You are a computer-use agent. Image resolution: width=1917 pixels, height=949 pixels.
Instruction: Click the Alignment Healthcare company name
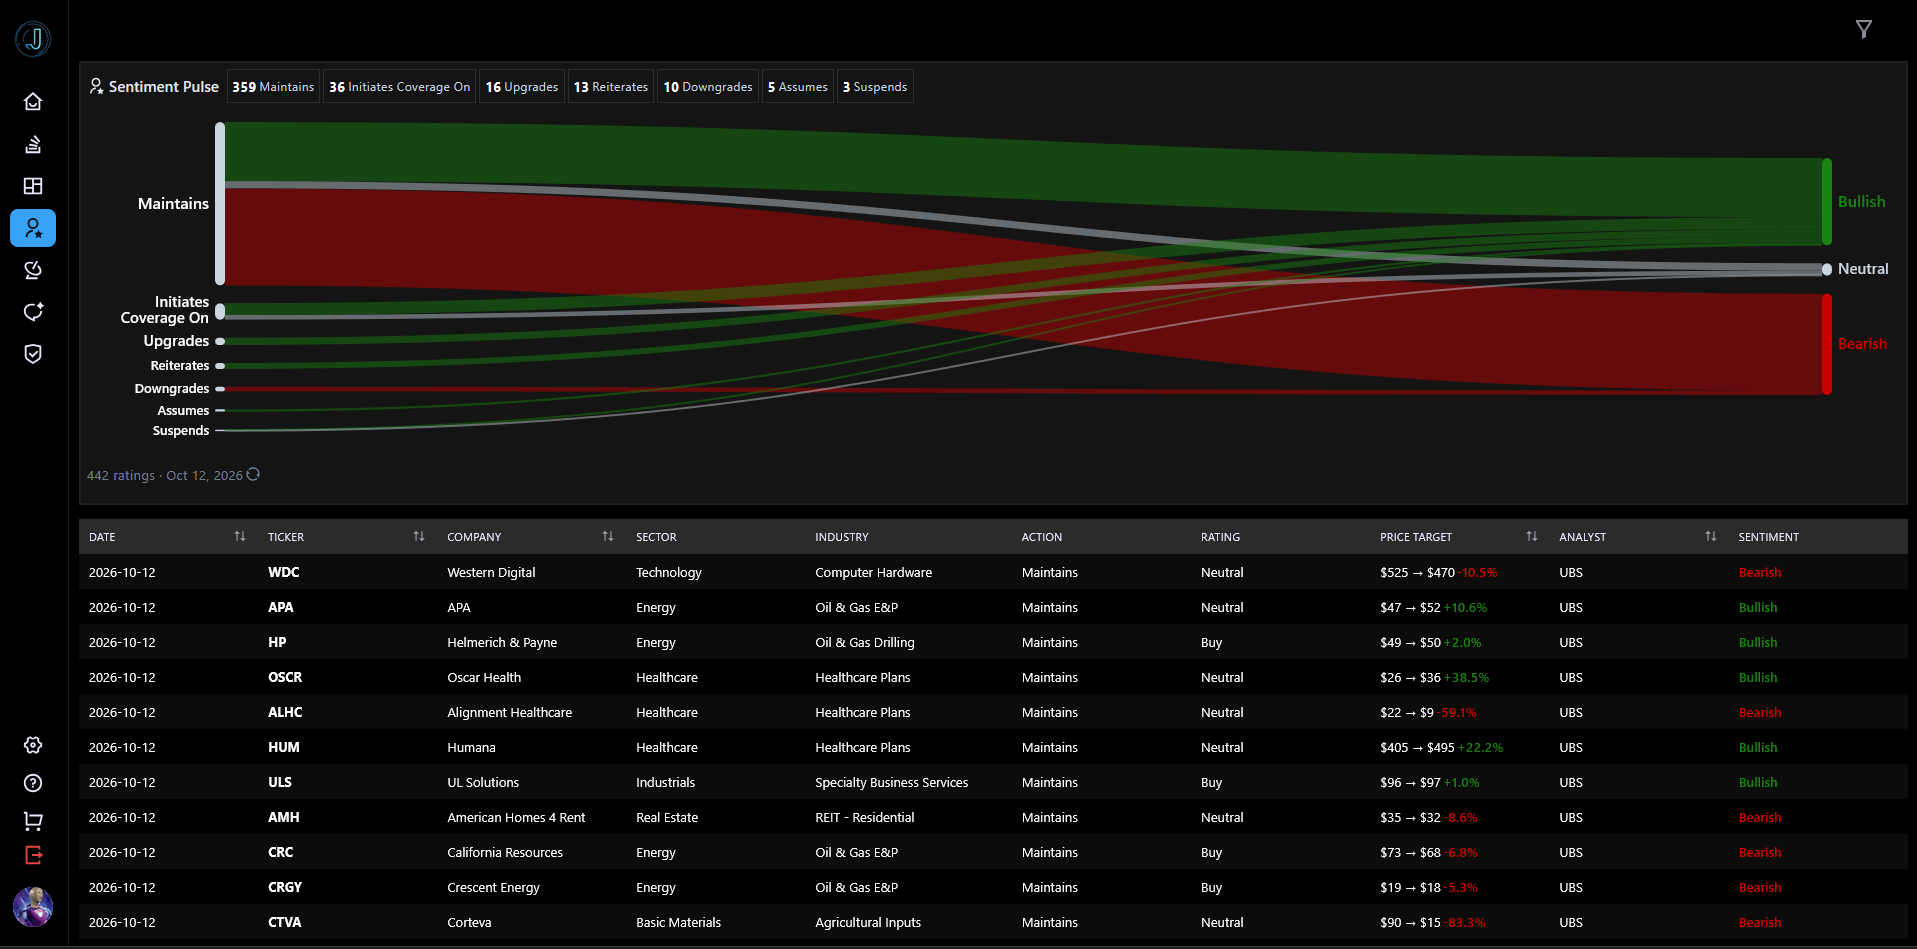coord(510,712)
